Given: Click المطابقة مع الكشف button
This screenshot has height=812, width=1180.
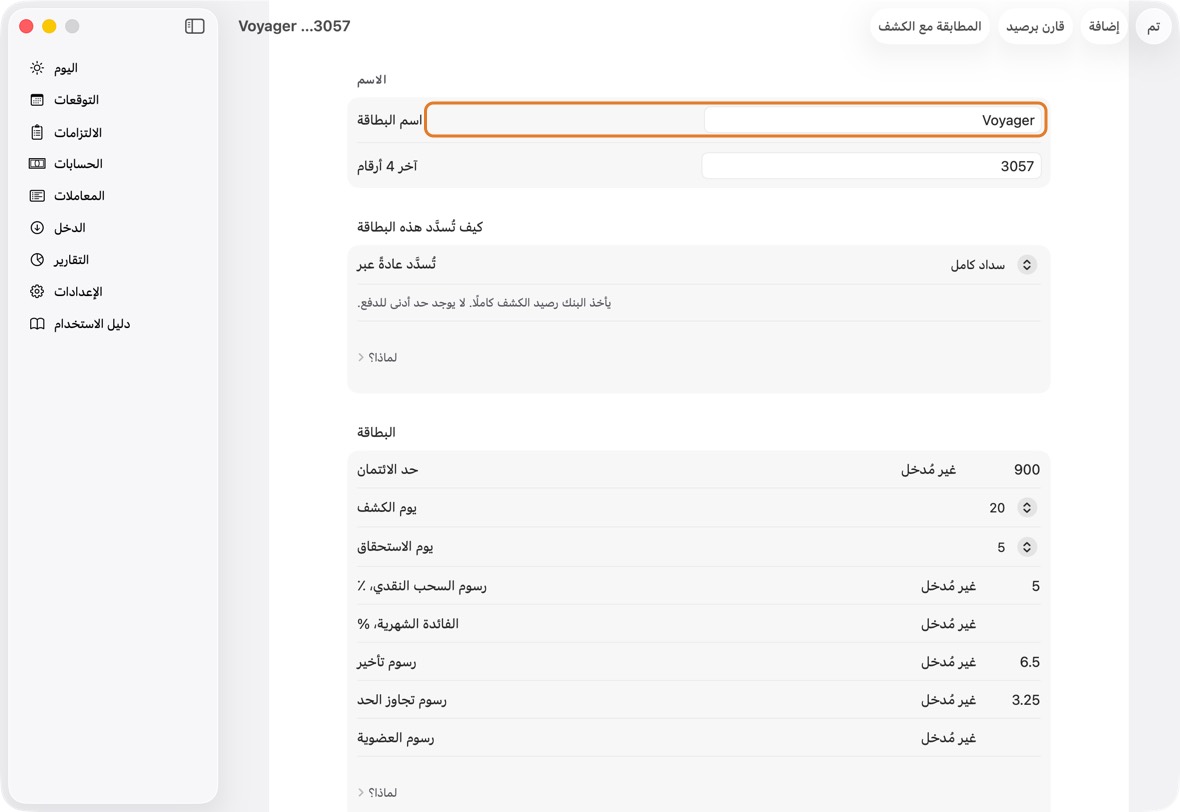Looking at the screenshot, I should (x=929, y=26).
